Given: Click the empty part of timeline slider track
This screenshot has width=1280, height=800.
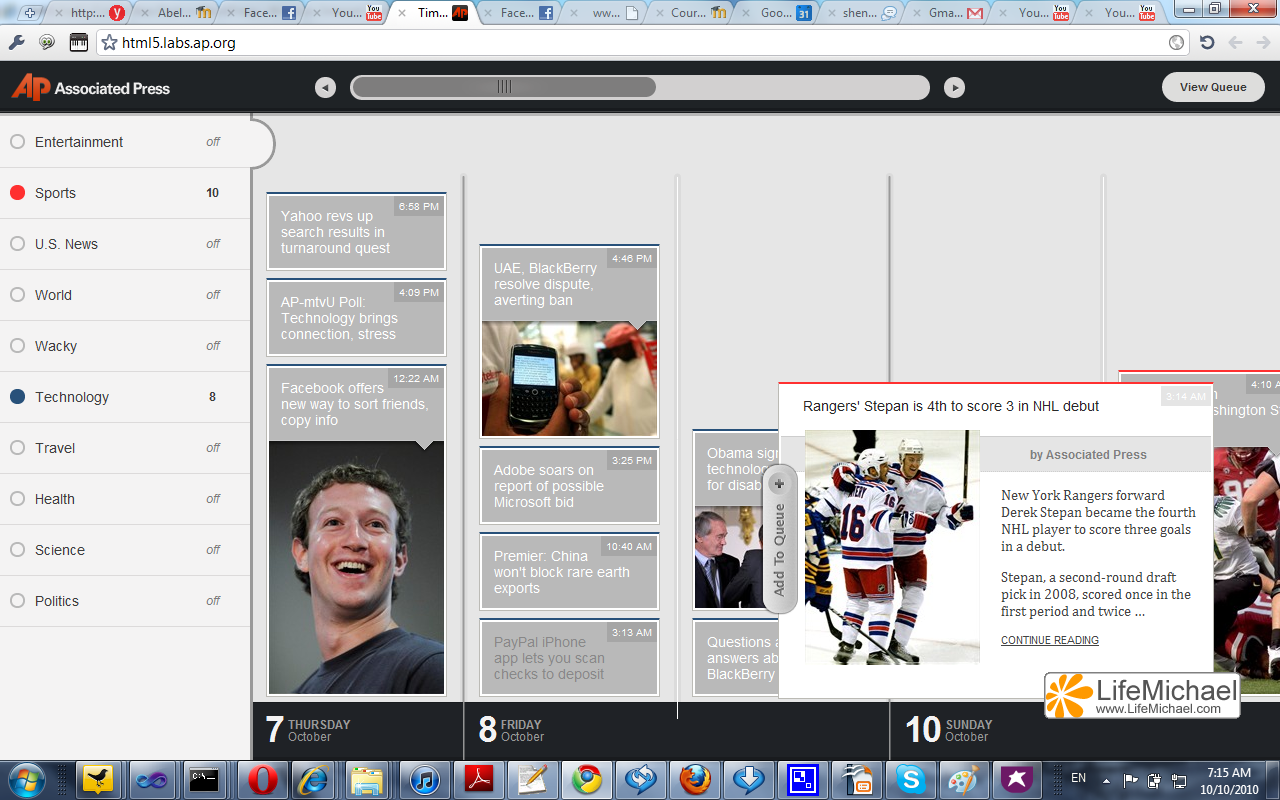Looking at the screenshot, I should click(792, 88).
